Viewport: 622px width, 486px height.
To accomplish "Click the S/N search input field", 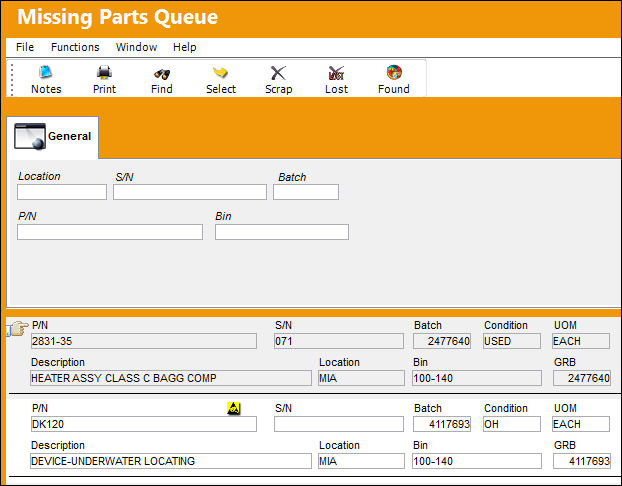I will click(190, 192).
